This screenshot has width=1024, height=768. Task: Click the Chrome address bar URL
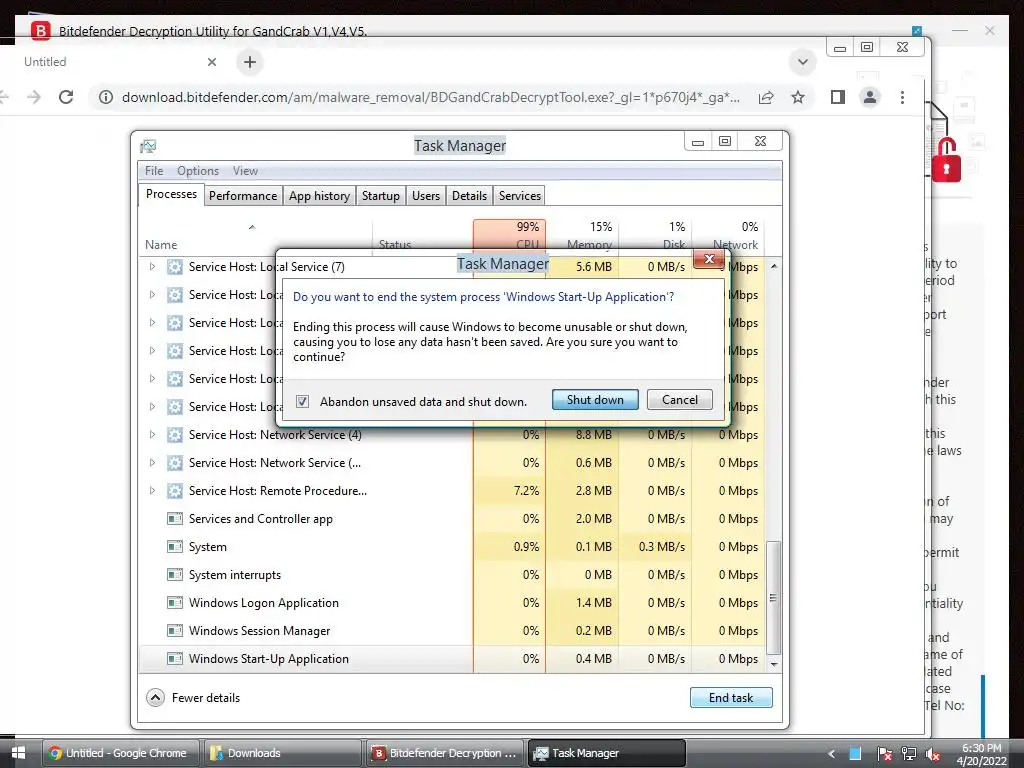(430, 97)
